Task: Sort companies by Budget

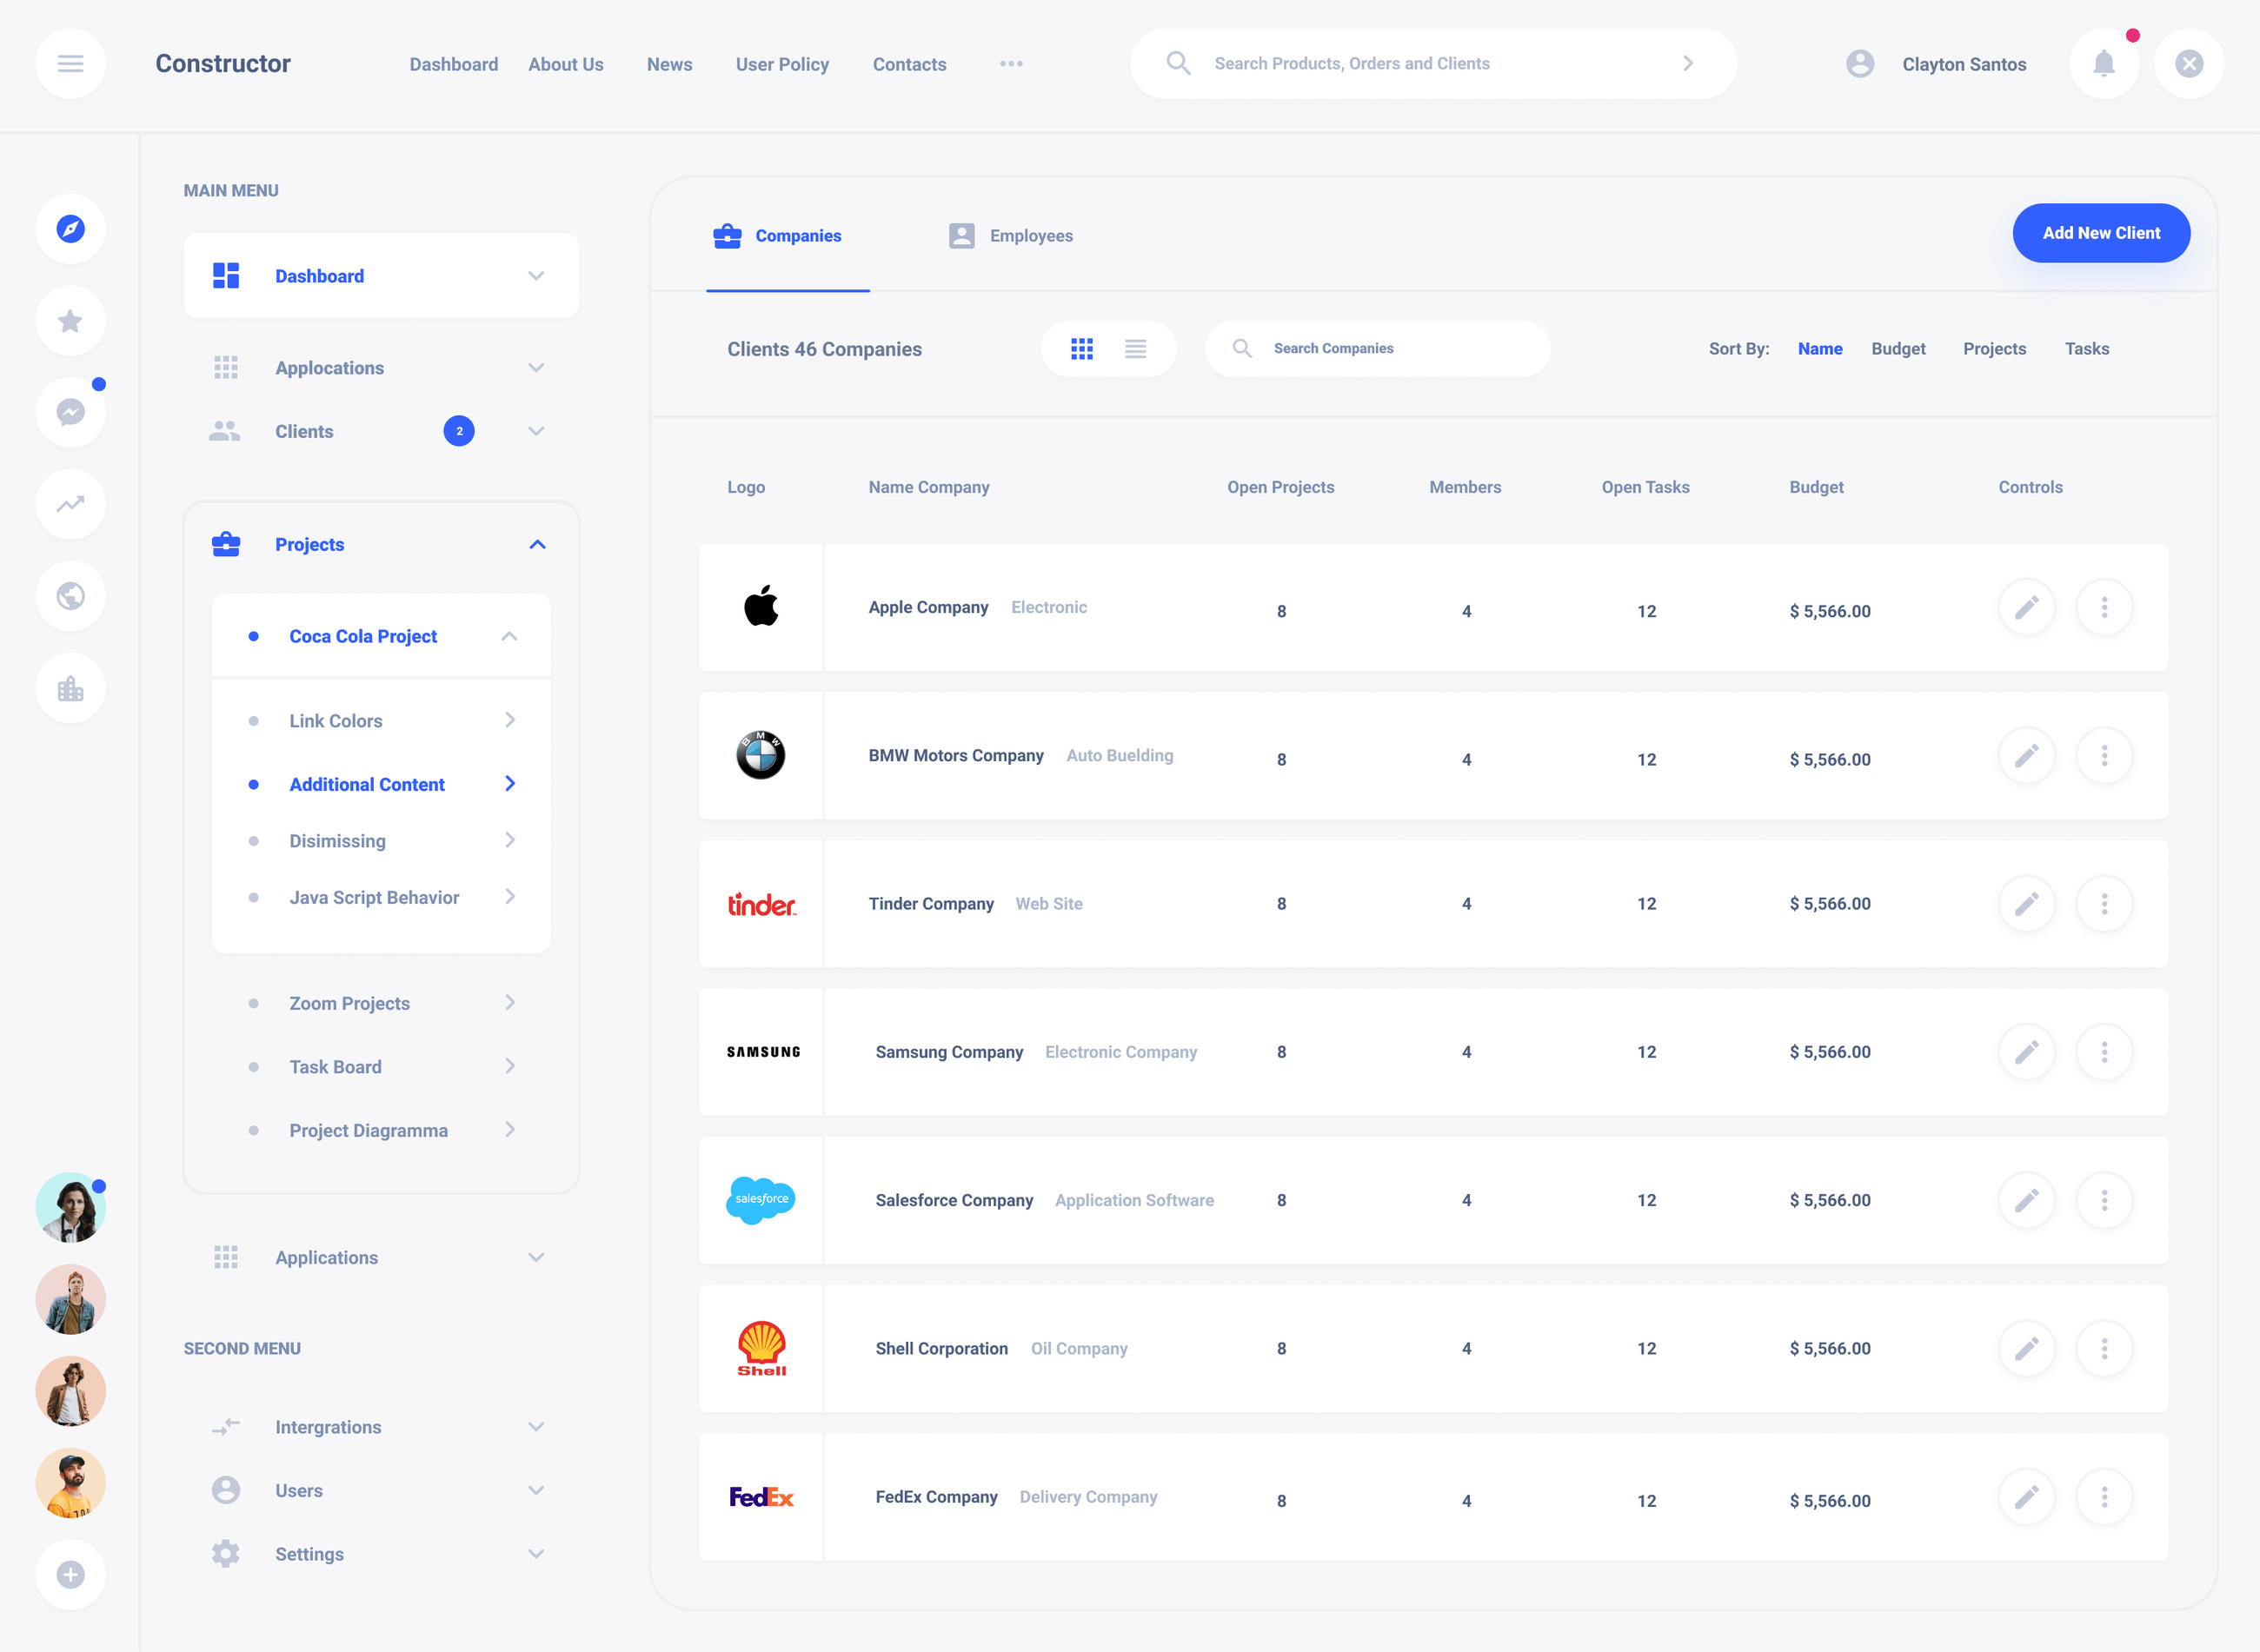Action: coord(1899,348)
